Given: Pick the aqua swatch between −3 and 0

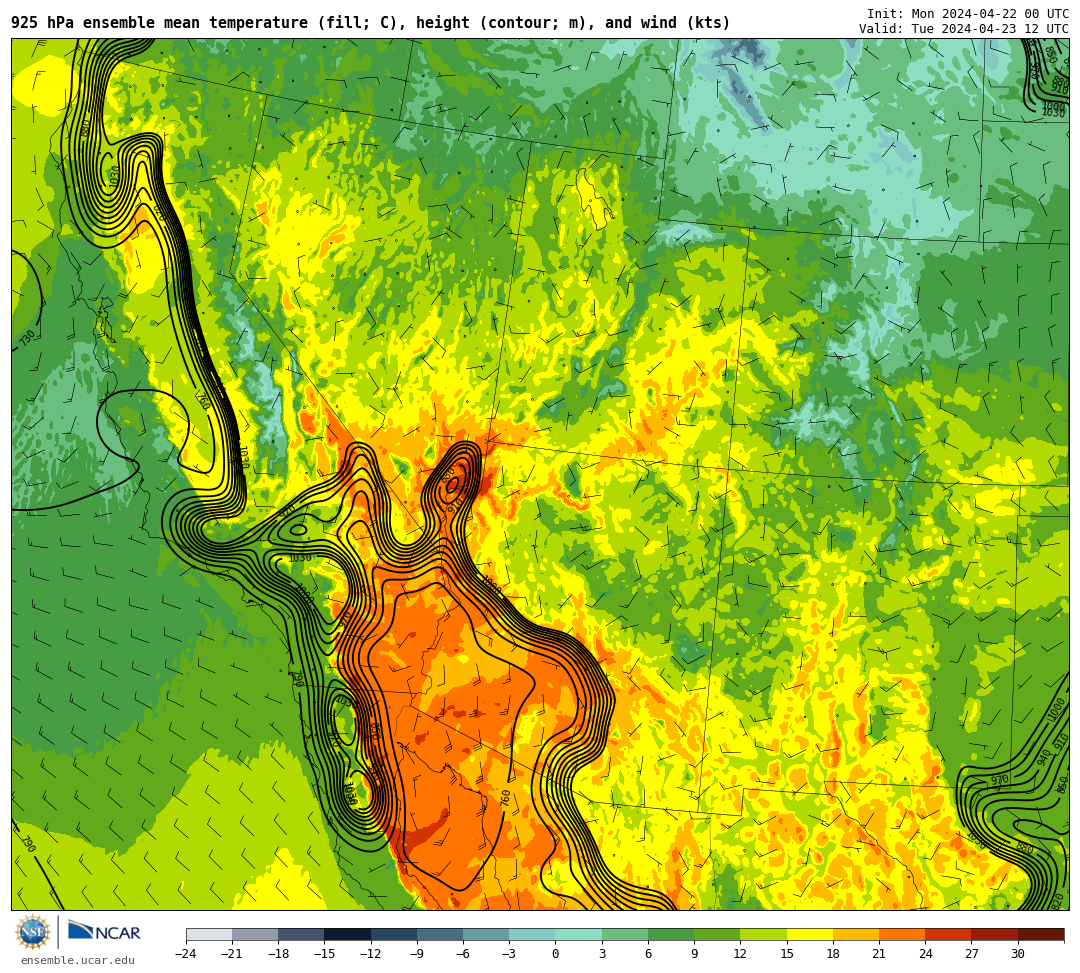Looking at the screenshot, I should 532,934.
